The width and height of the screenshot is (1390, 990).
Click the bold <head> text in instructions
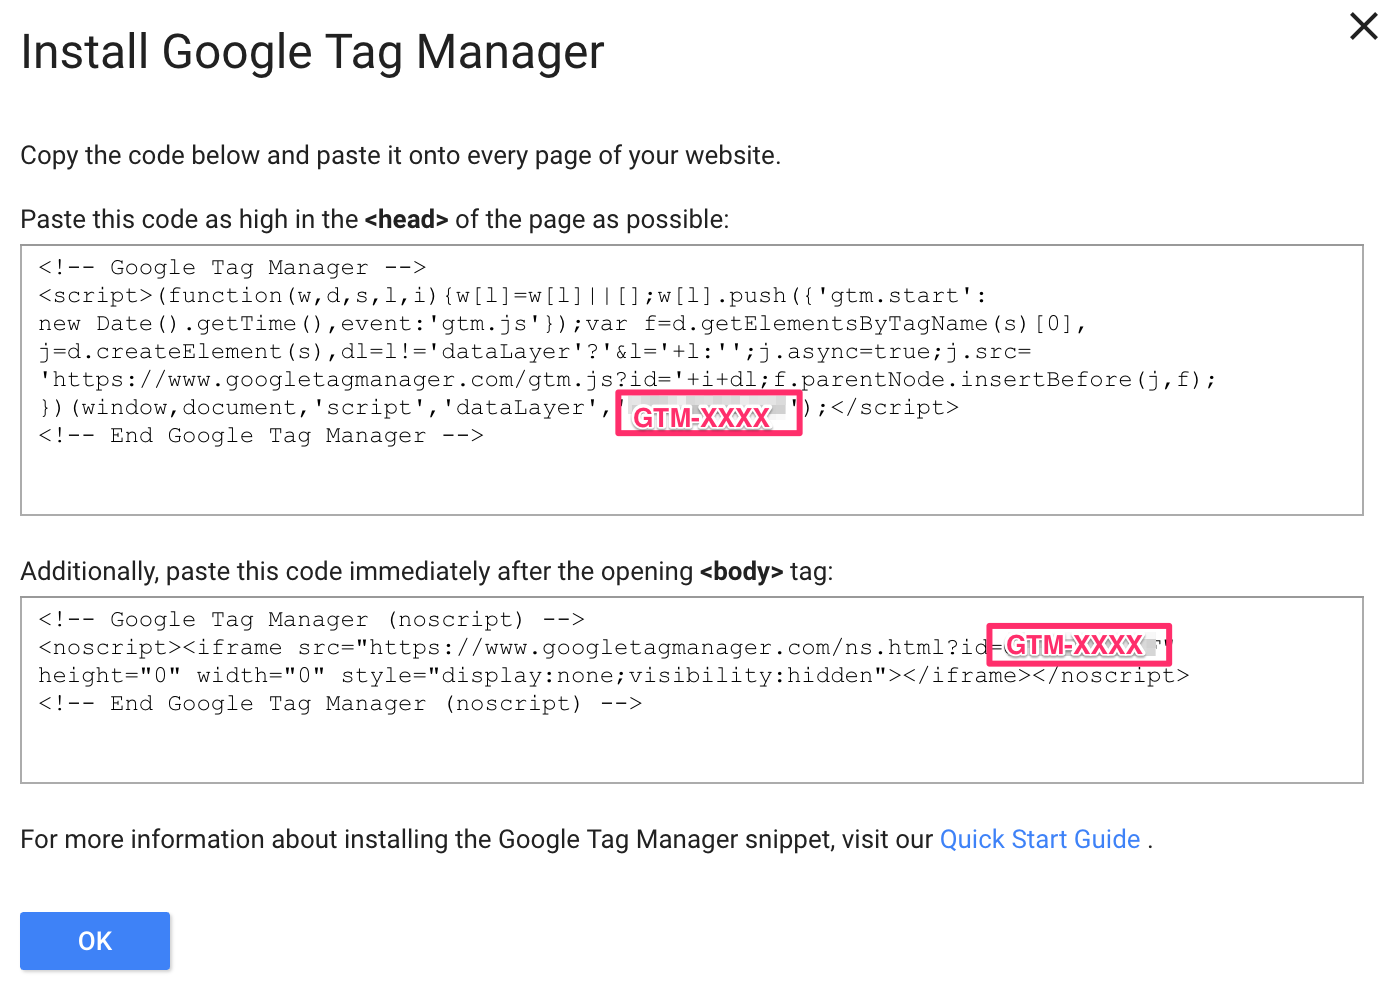(x=406, y=219)
